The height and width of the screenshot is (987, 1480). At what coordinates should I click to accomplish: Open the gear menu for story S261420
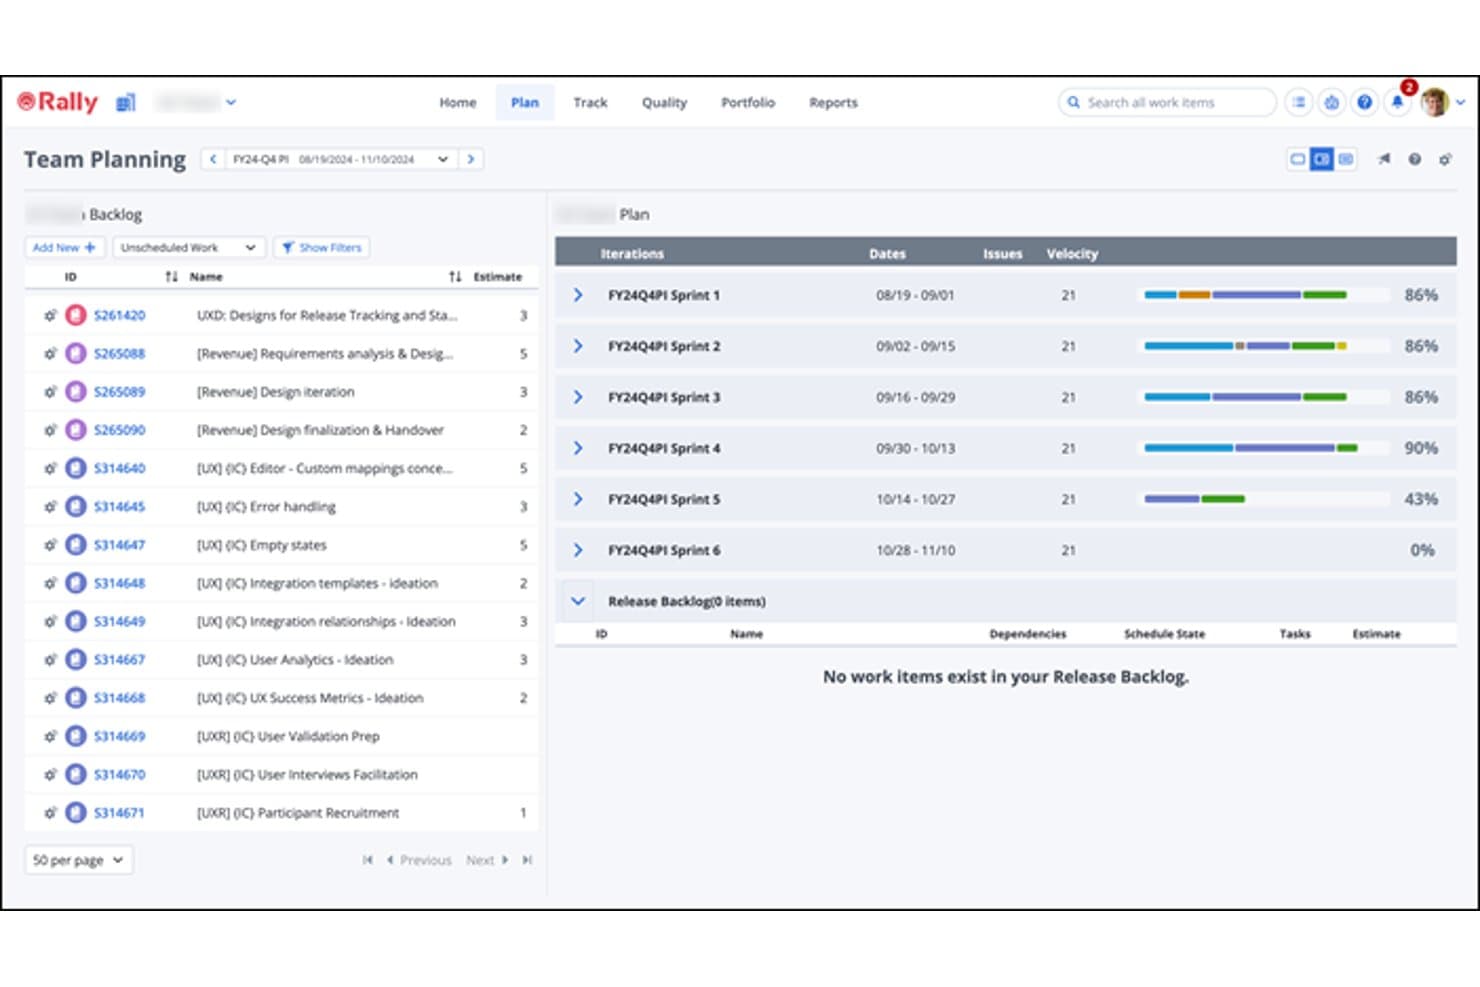point(50,315)
